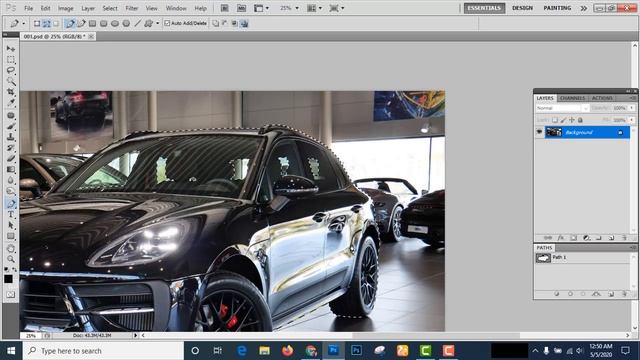Select the Background layer thumbnail

coord(554,132)
